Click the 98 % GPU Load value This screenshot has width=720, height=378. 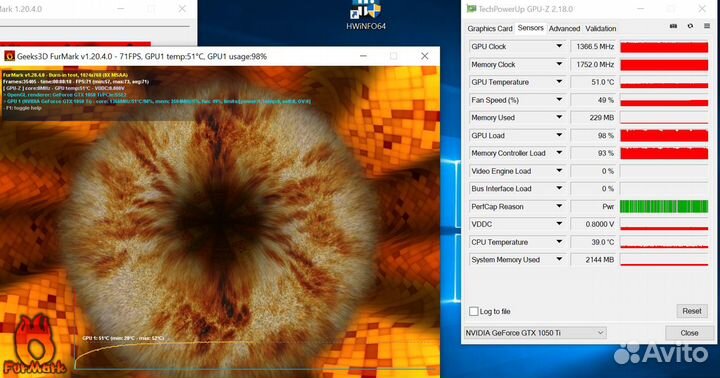click(x=594, y=135)
